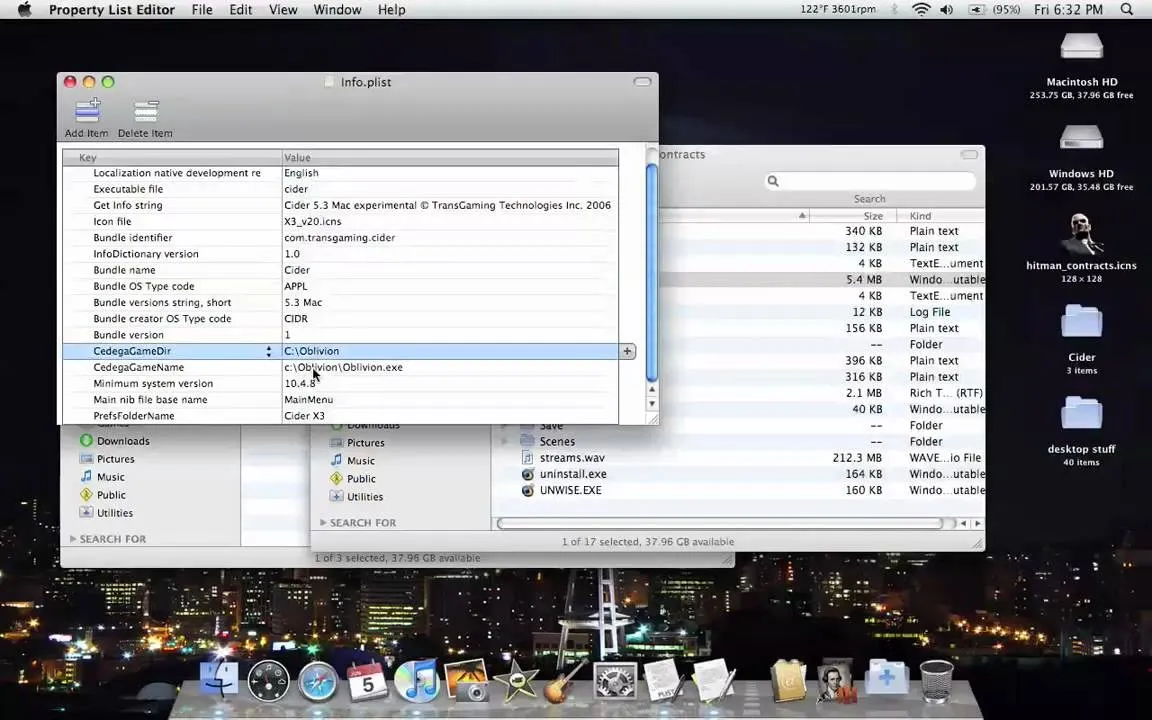The image size is (1152, 720).
Task: Launch iTunes from the Dock
Action: pos(417,680)
